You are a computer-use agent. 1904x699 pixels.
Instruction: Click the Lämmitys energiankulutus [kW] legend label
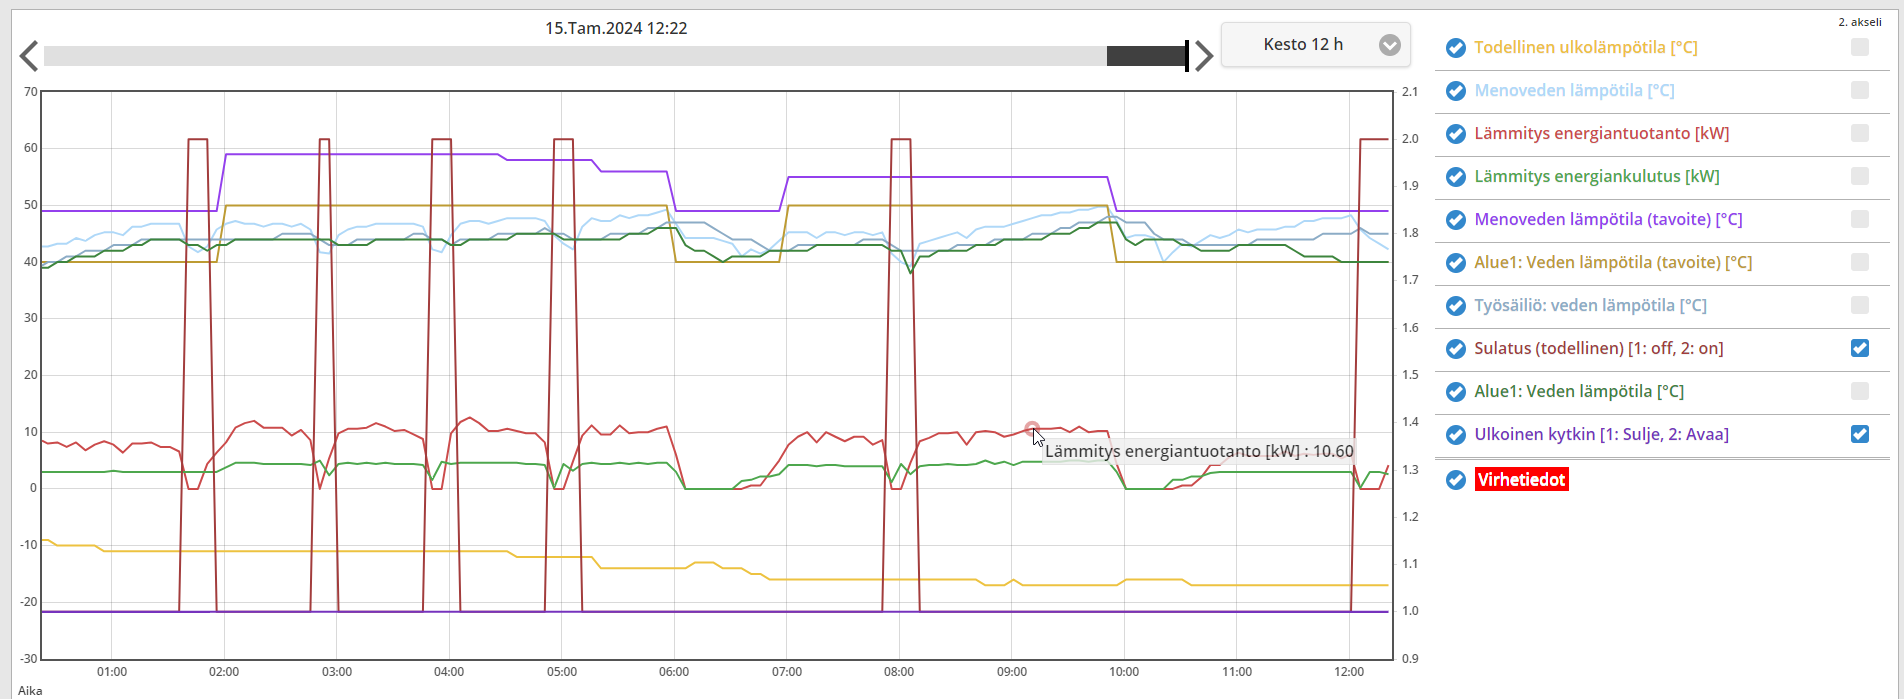coord(1597,177)
